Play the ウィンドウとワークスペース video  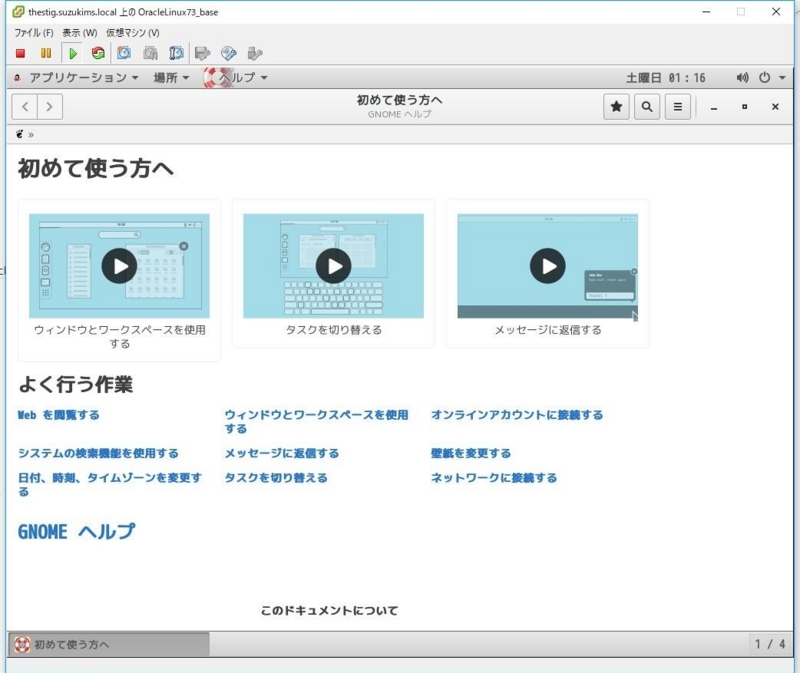(x=119, y=266)
